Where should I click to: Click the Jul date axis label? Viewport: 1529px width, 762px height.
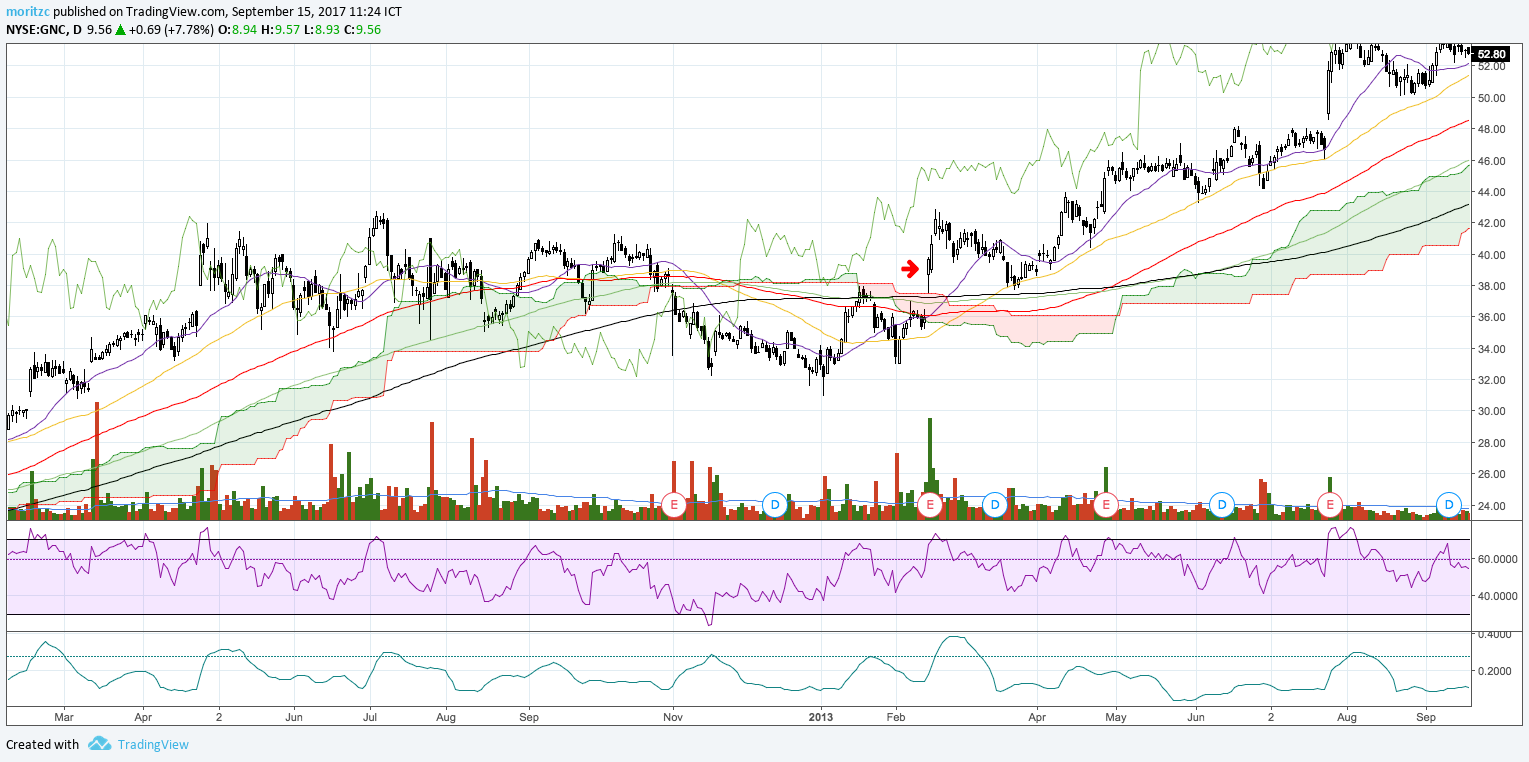point(370,717)
